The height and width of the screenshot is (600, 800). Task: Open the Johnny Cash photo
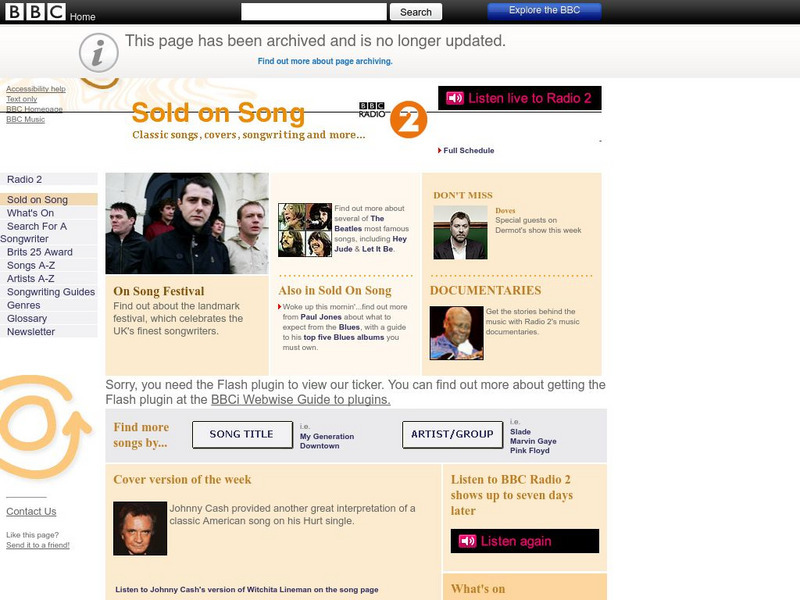click(x=140, y=529)
